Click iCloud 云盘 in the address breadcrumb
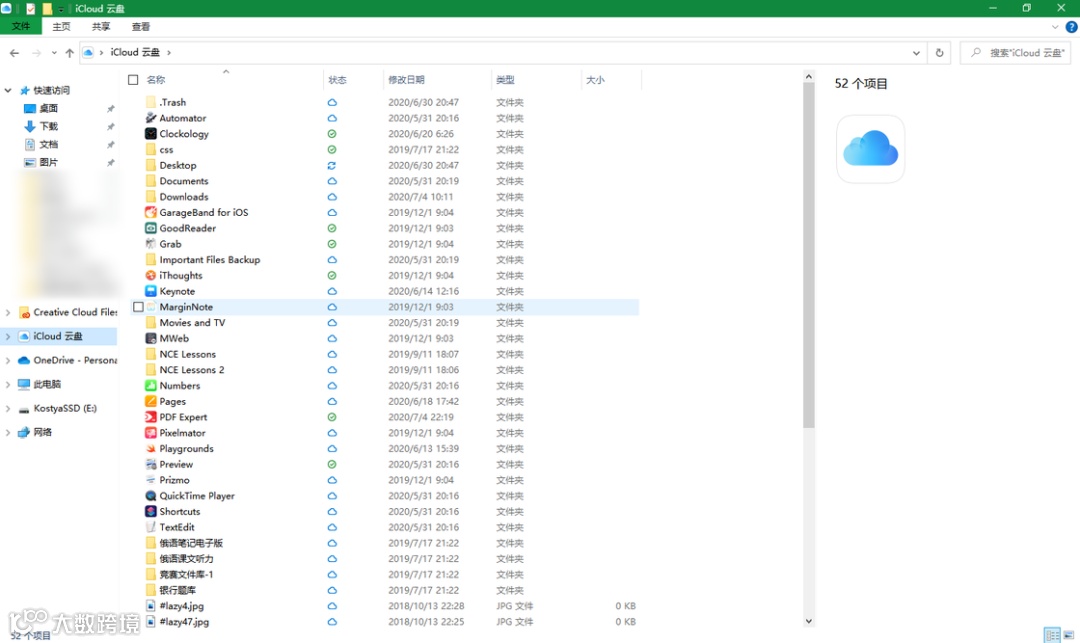The image size is (1080, 643). pos(135,52)
